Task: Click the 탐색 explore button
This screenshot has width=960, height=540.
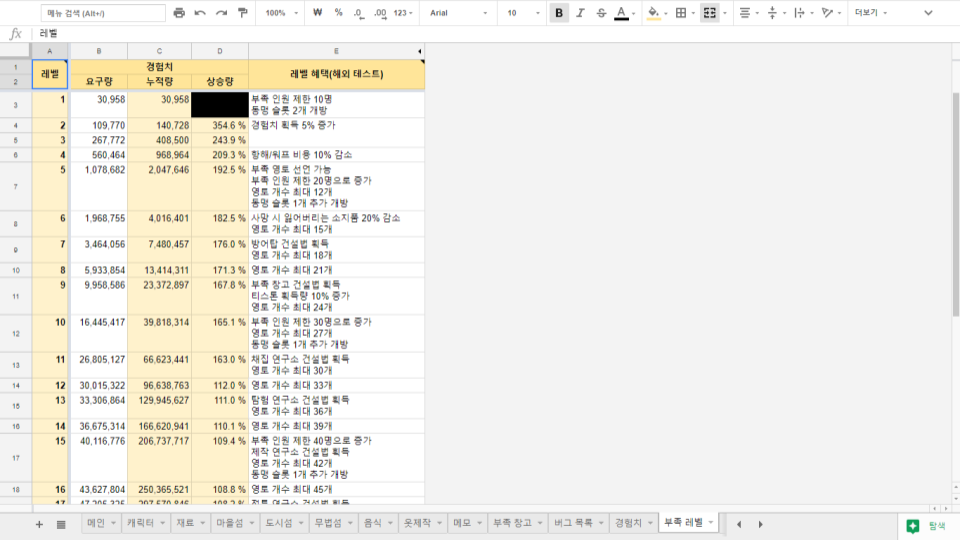Action: pos(926,525)
